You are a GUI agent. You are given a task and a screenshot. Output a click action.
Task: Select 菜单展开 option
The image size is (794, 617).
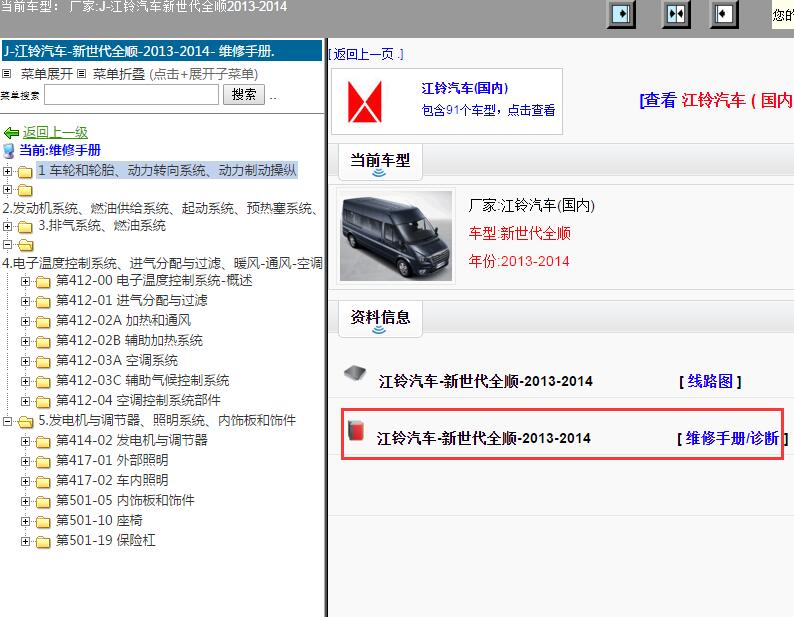point(47,74)
